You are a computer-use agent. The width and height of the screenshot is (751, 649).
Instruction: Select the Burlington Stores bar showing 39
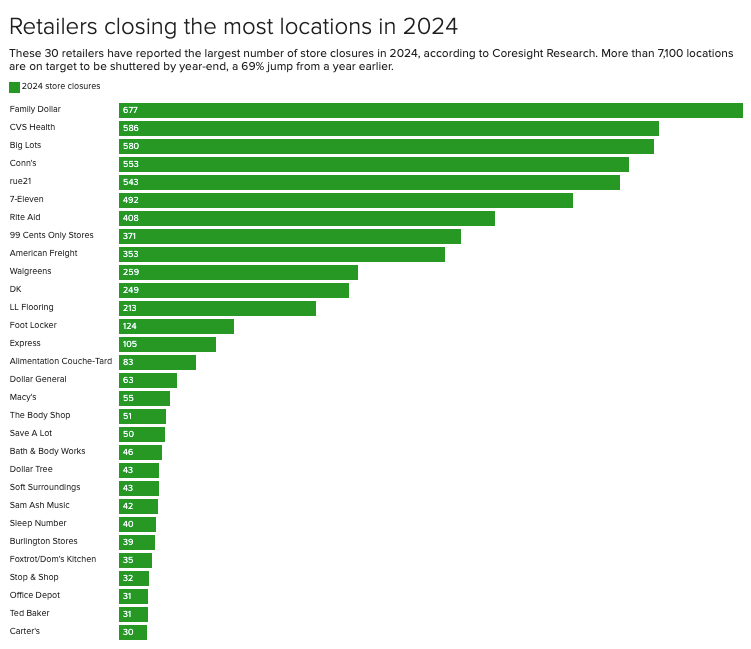coord(137,542)
